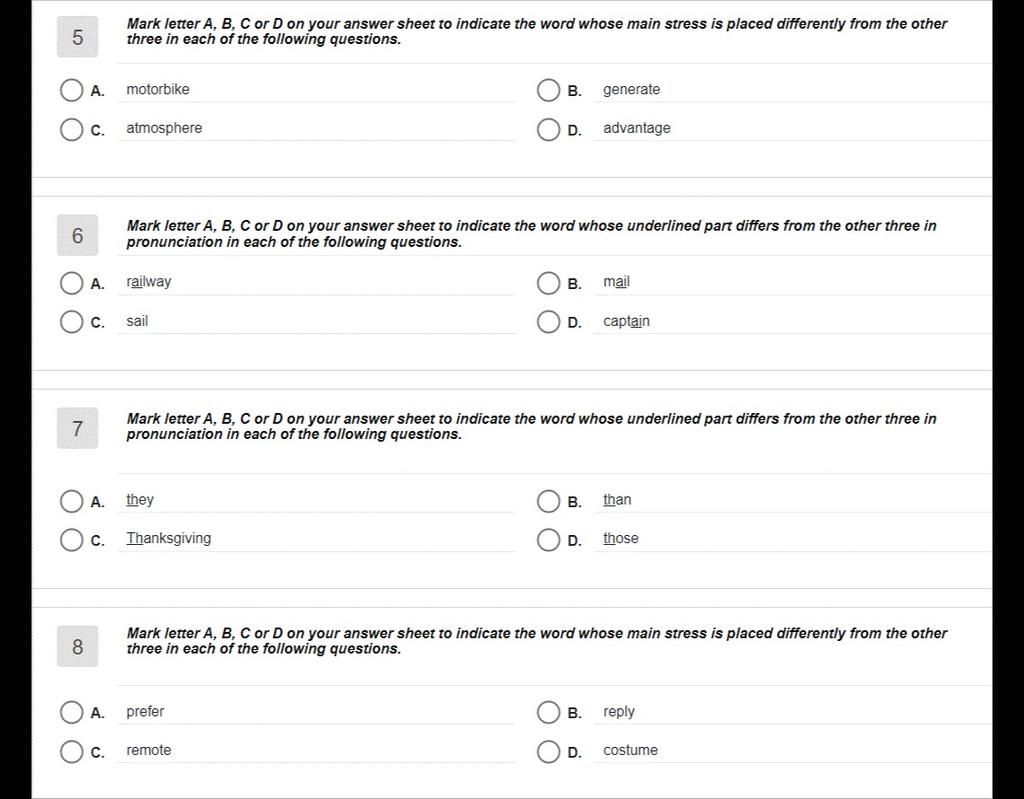Click the question number 8 badge
The width and height of the screenshot is (1024, 799).
point(78,647)
